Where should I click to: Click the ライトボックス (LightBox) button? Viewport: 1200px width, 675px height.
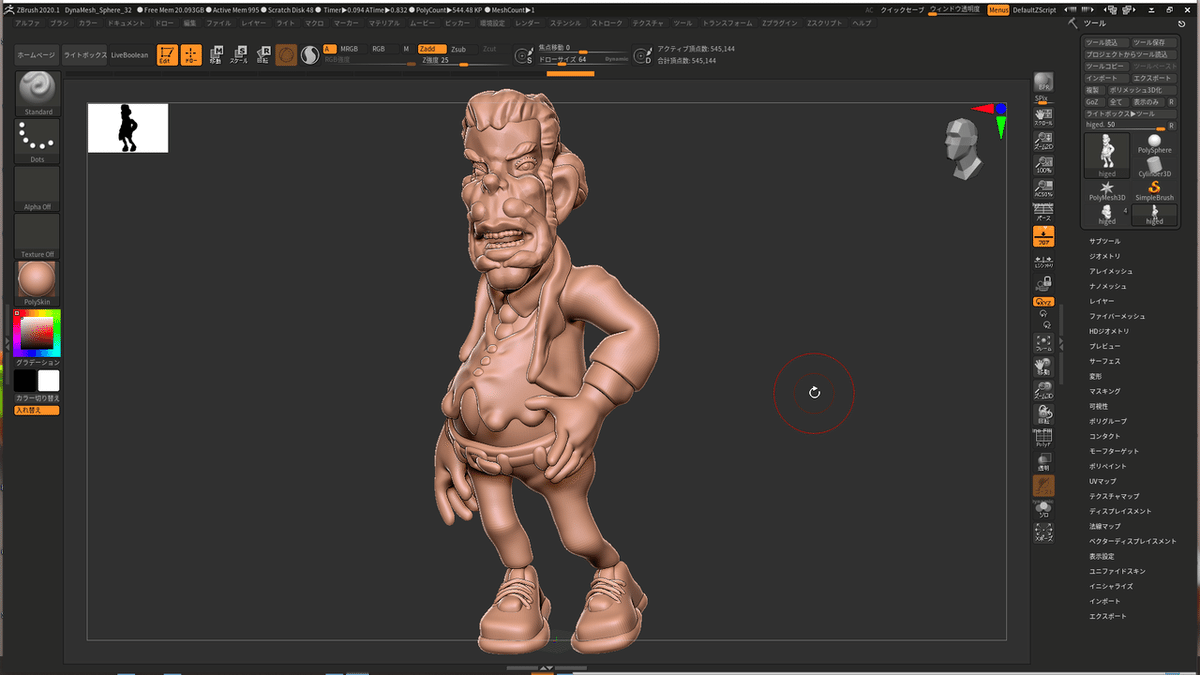(83, 55)
